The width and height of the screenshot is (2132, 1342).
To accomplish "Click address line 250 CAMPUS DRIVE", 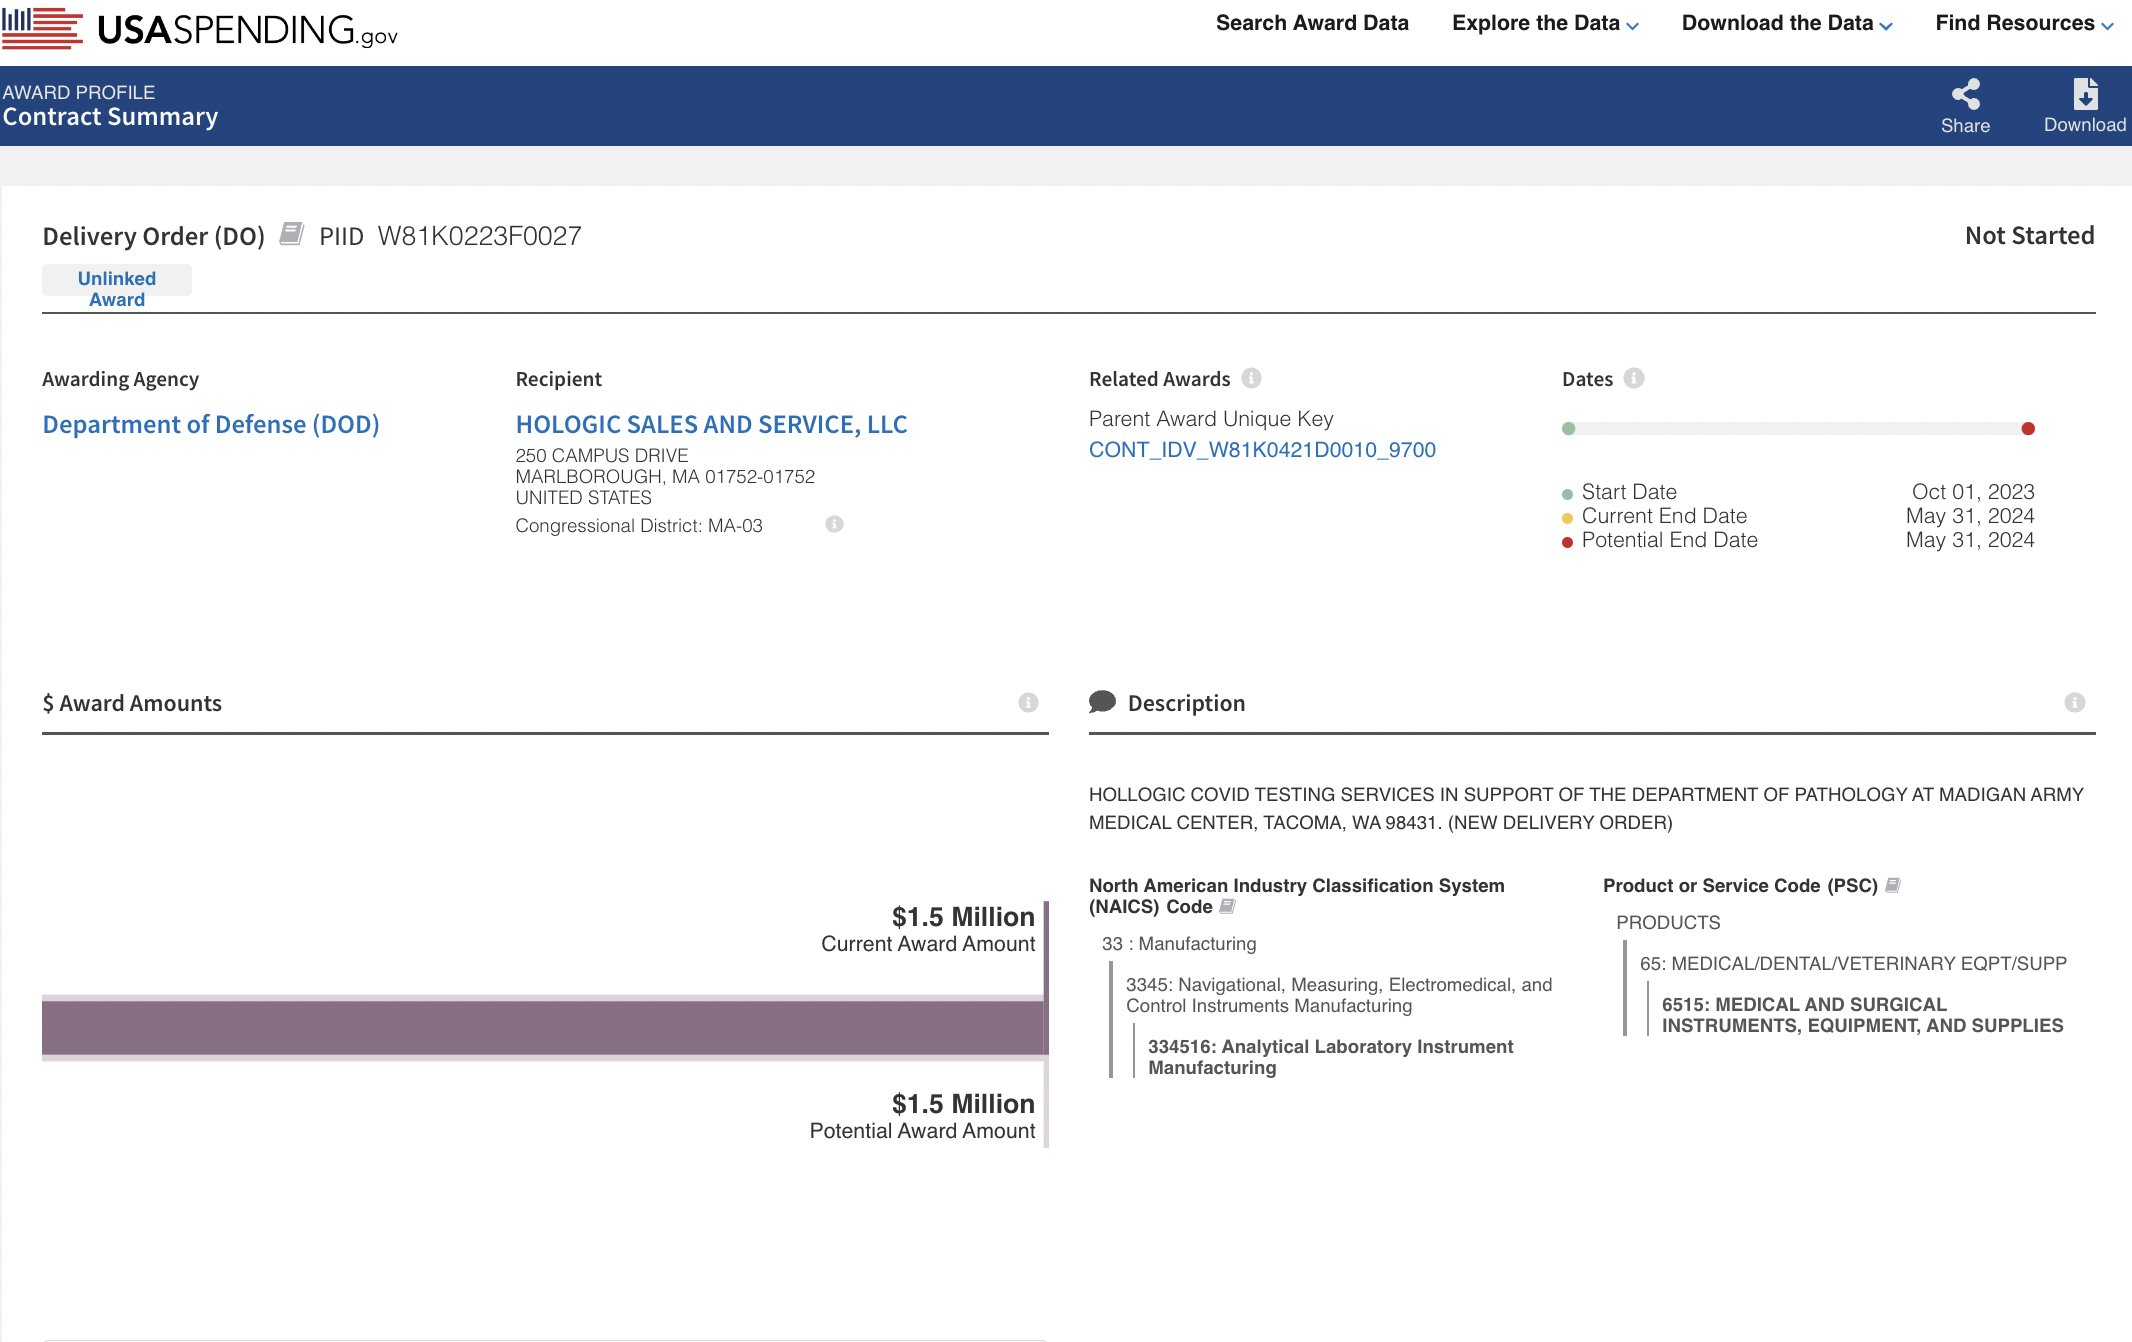I will click(602, 456).
